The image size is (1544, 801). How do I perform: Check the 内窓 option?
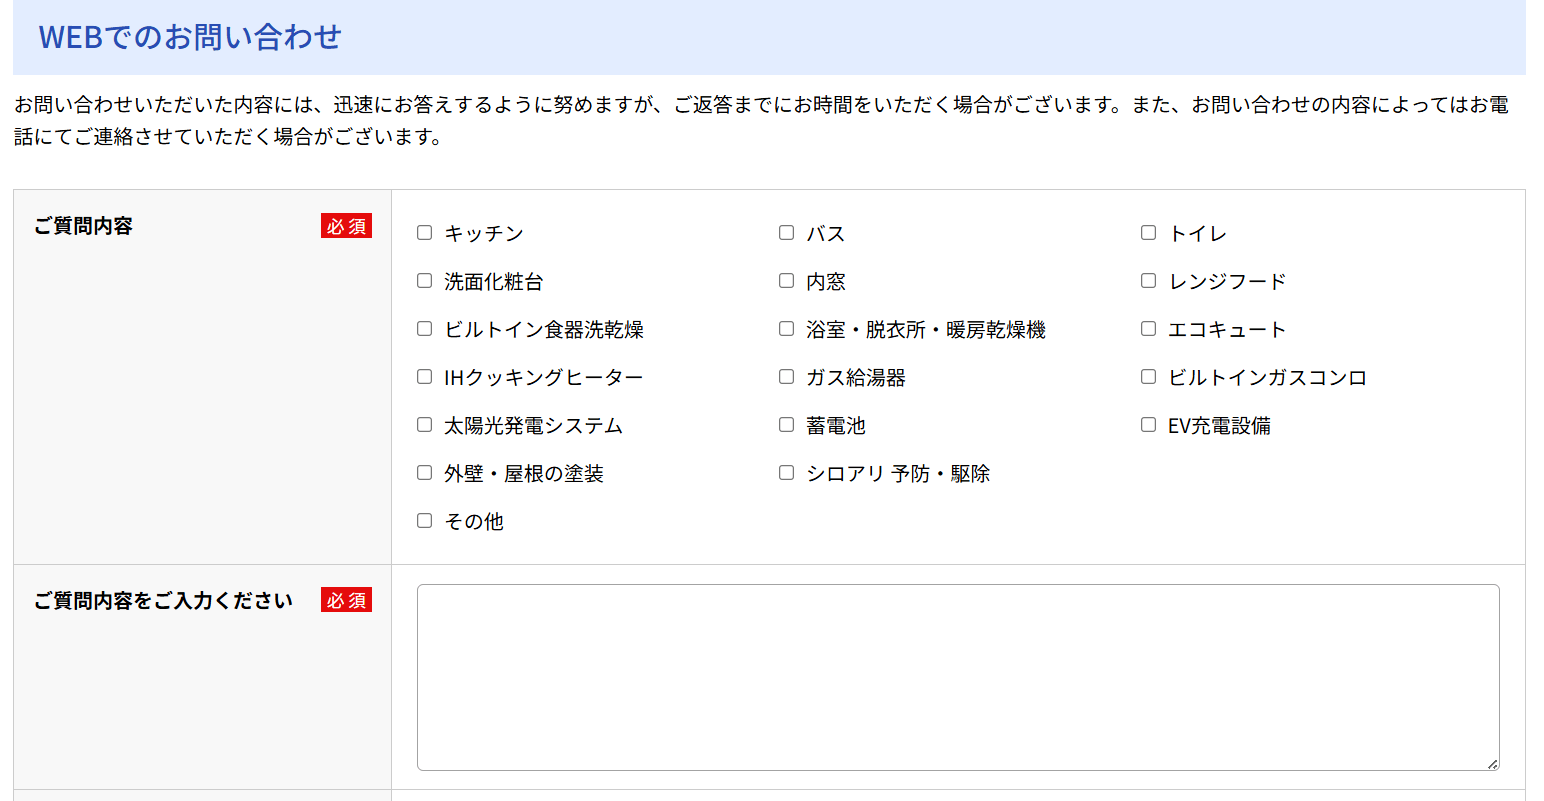(787, 281)
